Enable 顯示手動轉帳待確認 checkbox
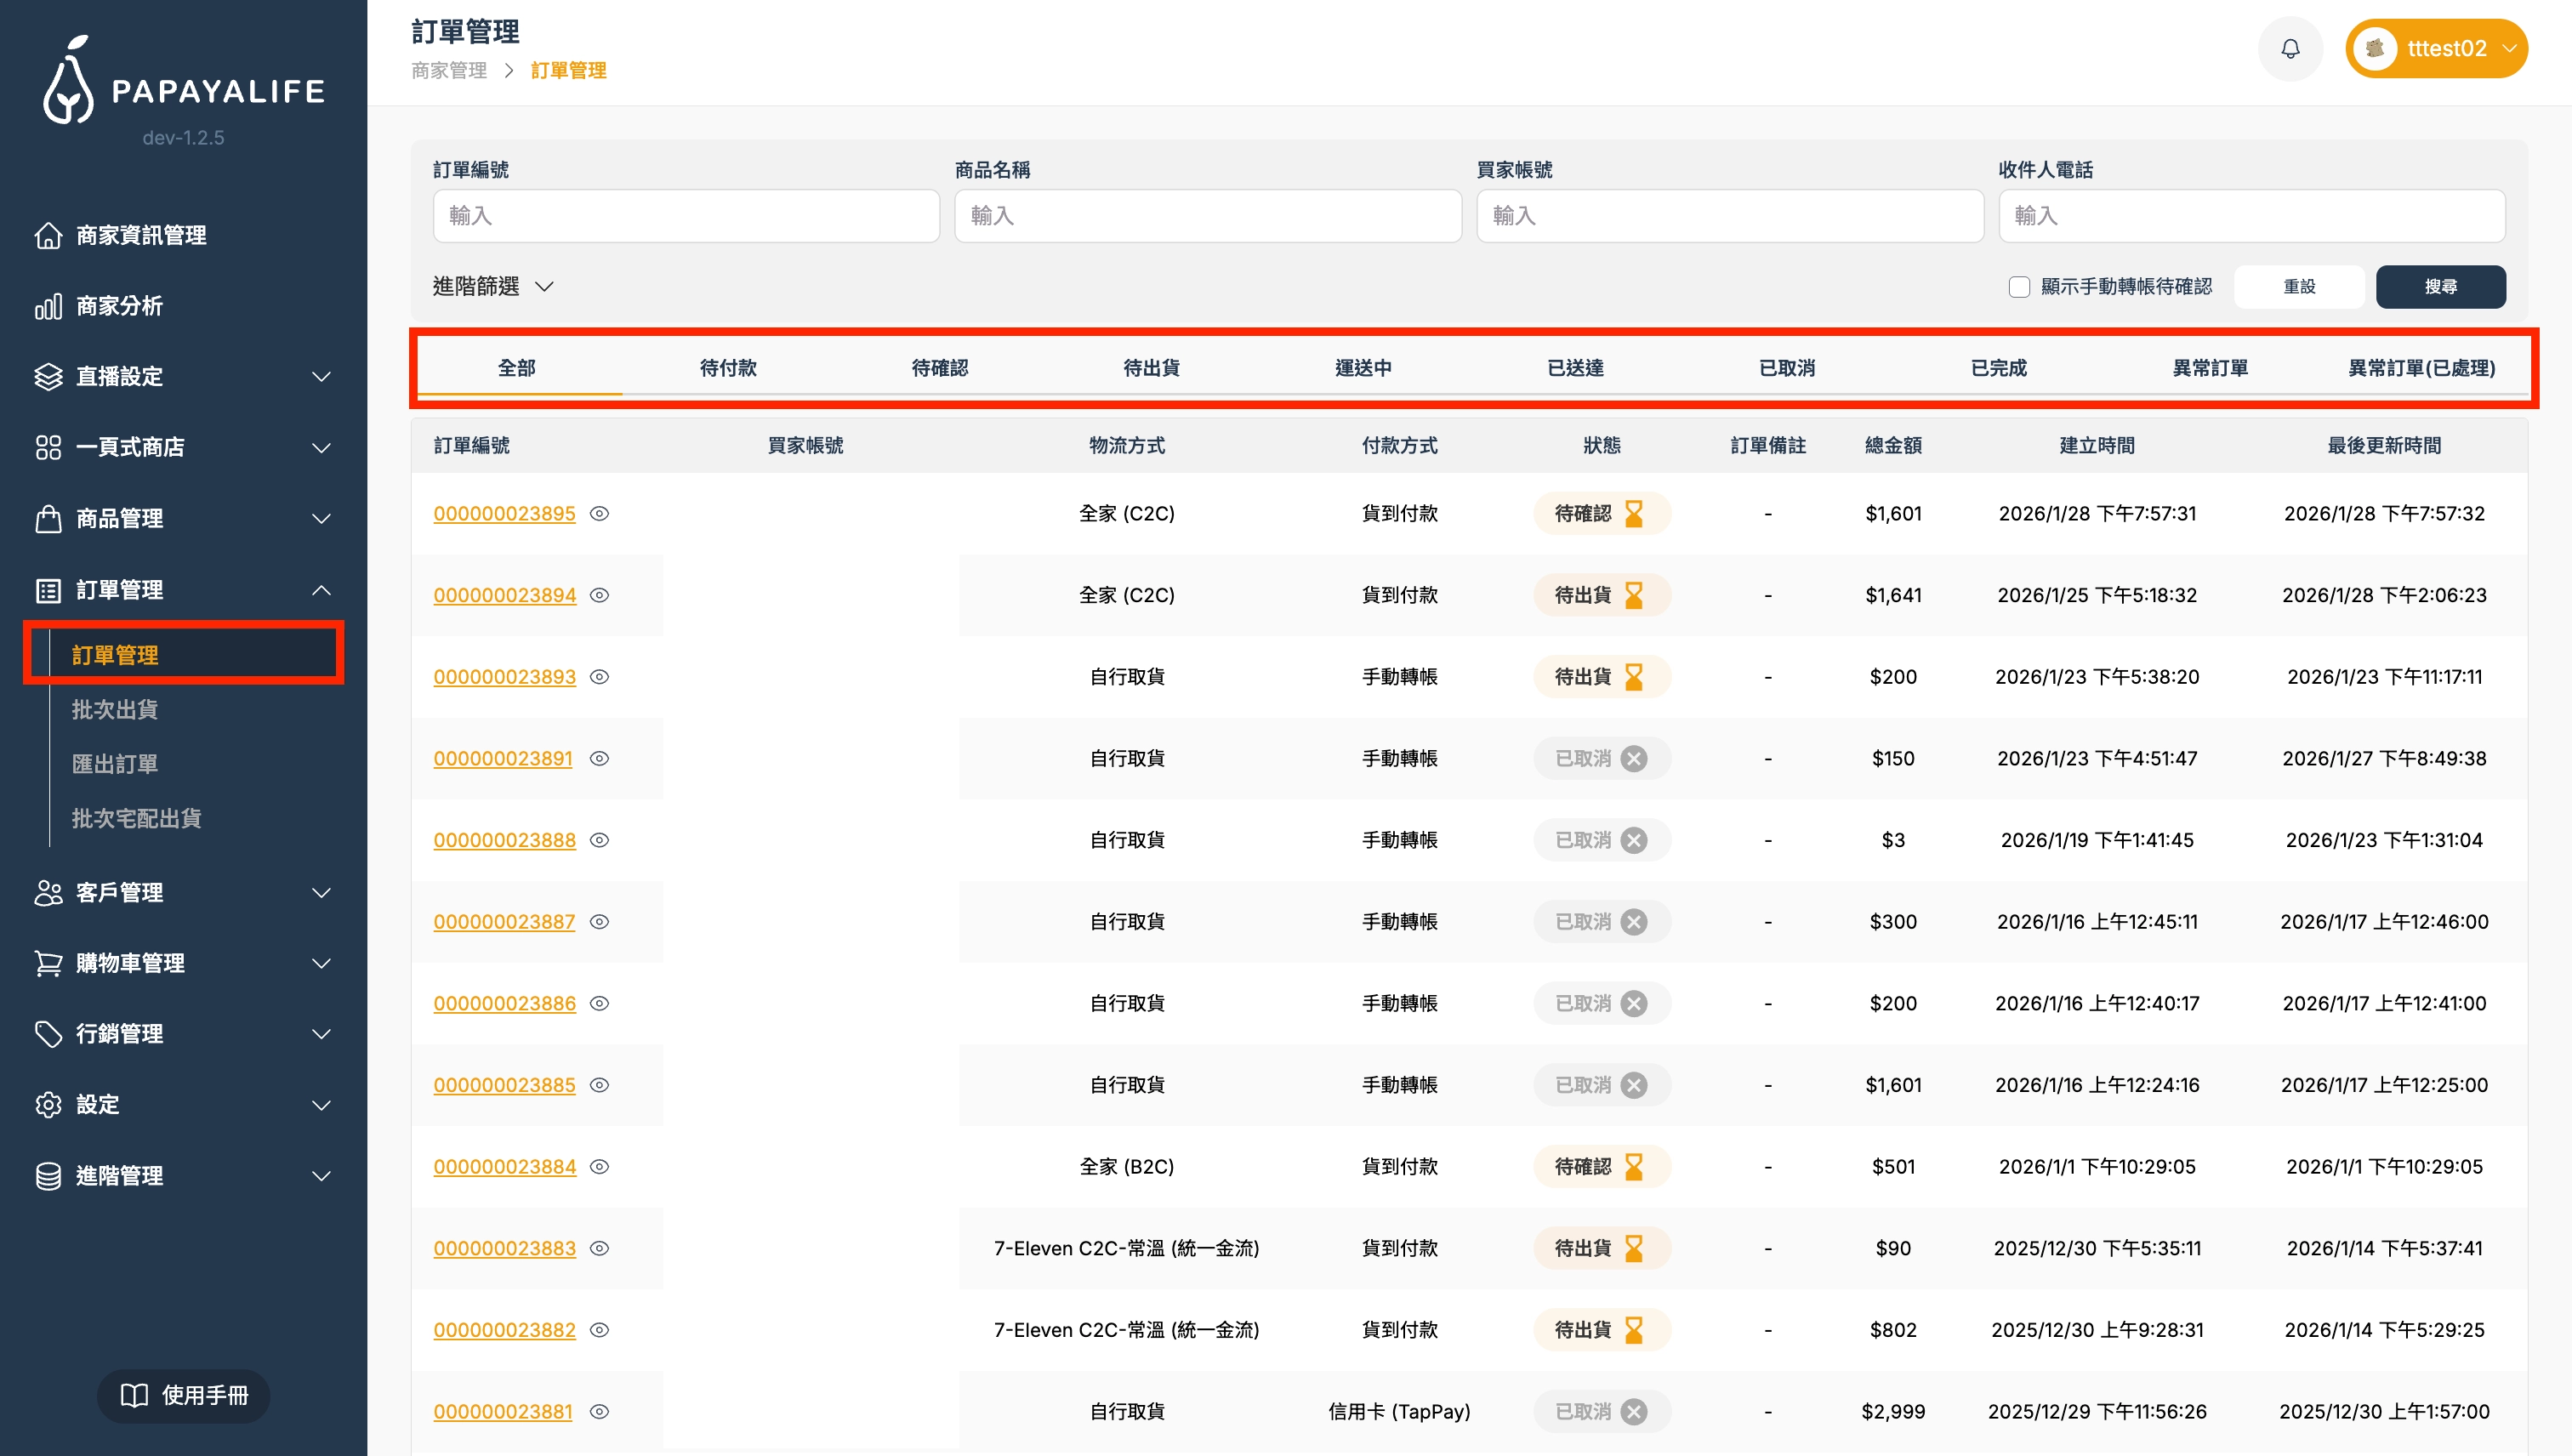Image resolution: width=2572 pixels, height=1456 pixels. coord(2019,287)
